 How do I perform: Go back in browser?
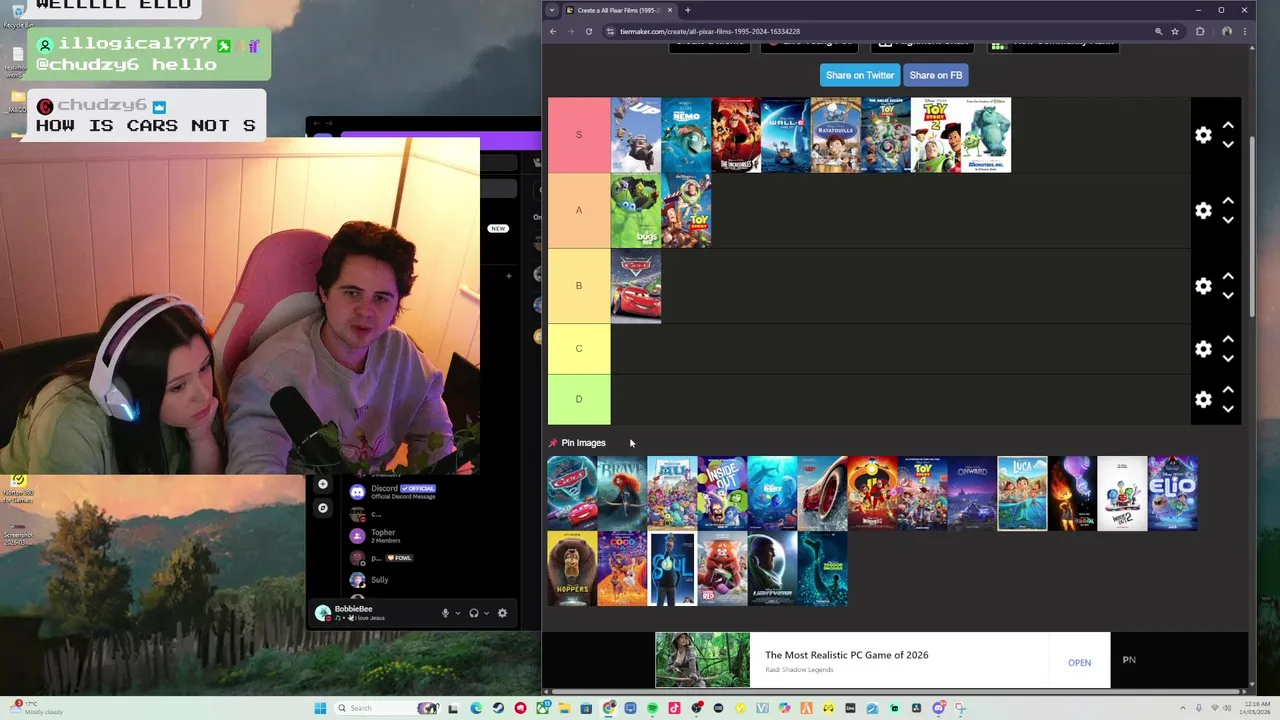[x=552, y=31]
